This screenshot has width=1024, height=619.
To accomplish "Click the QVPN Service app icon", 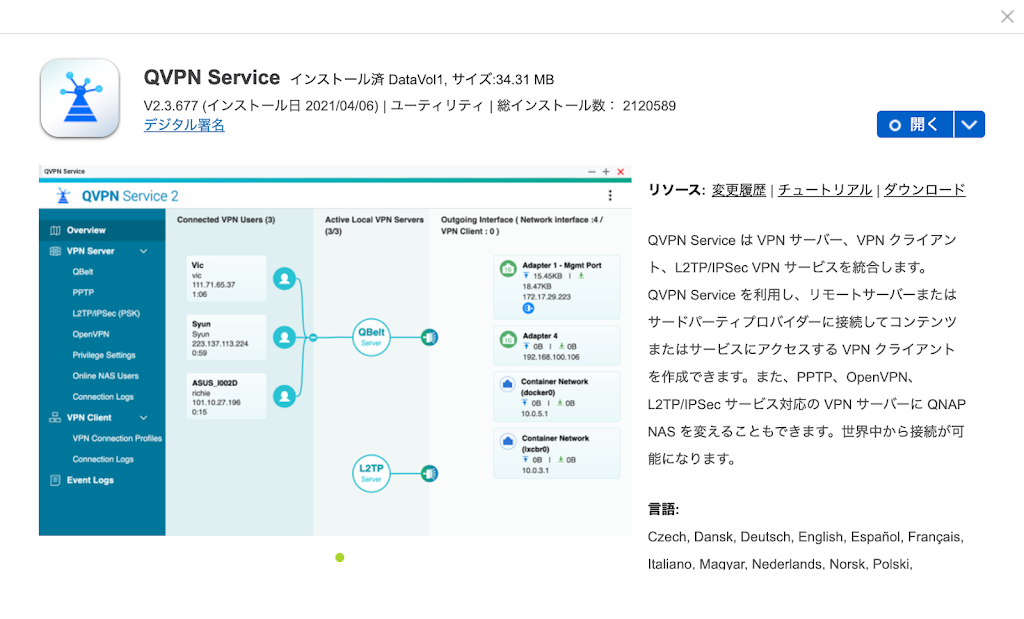I will pyautogui.click(x=80, y=98).
